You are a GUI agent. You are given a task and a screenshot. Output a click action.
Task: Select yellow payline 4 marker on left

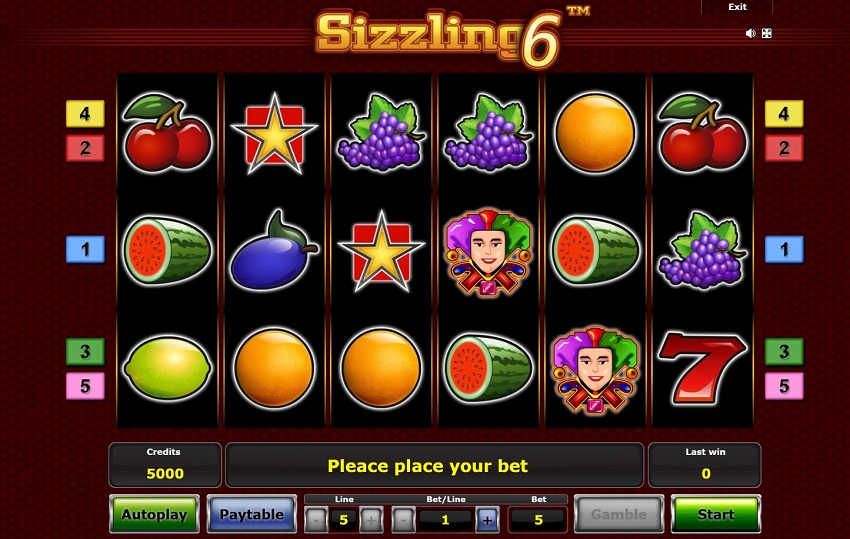pos(85,114)
